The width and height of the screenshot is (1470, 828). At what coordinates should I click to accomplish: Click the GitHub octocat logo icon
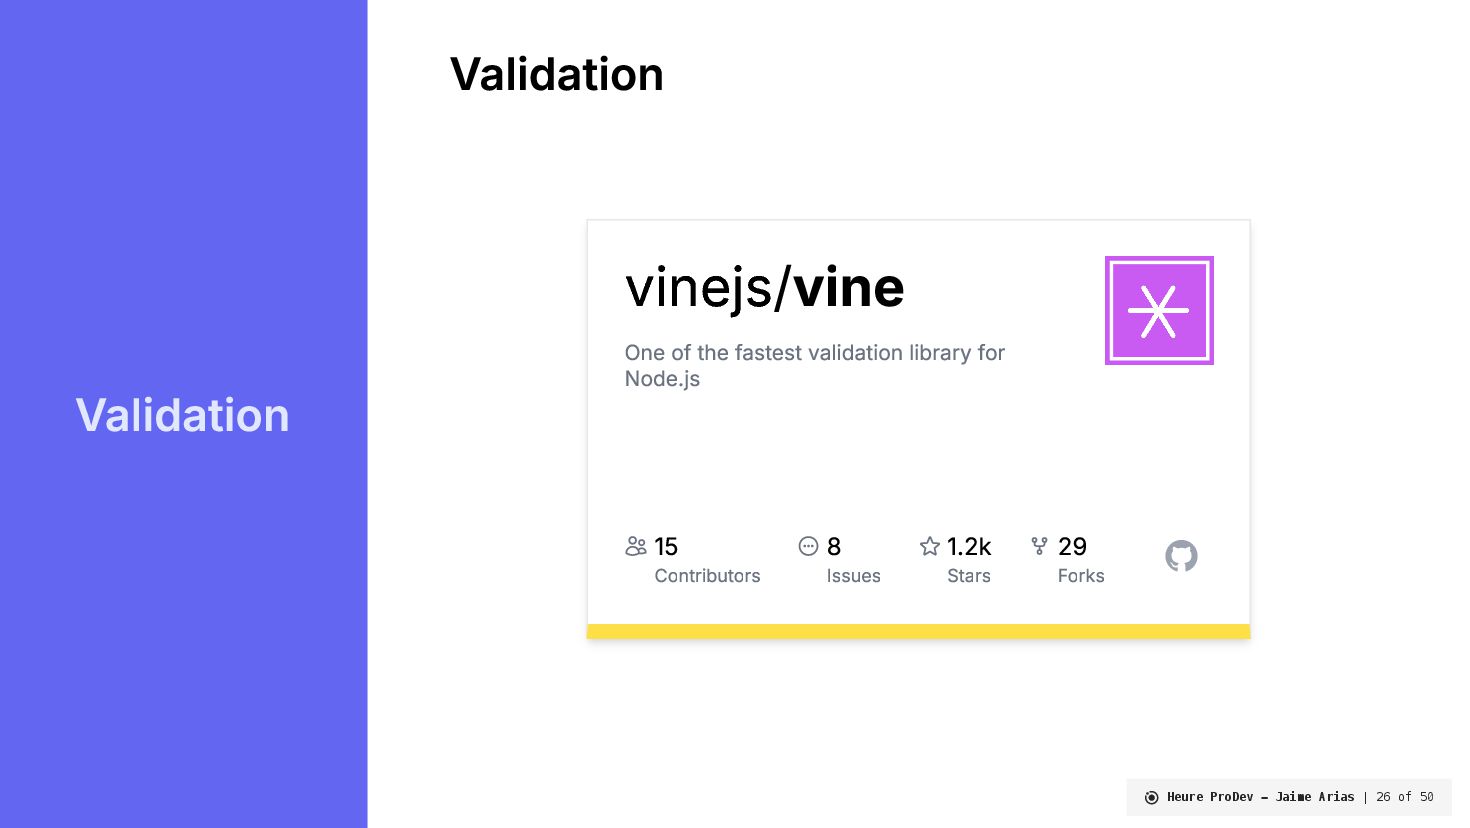(x=1181, y=556)
